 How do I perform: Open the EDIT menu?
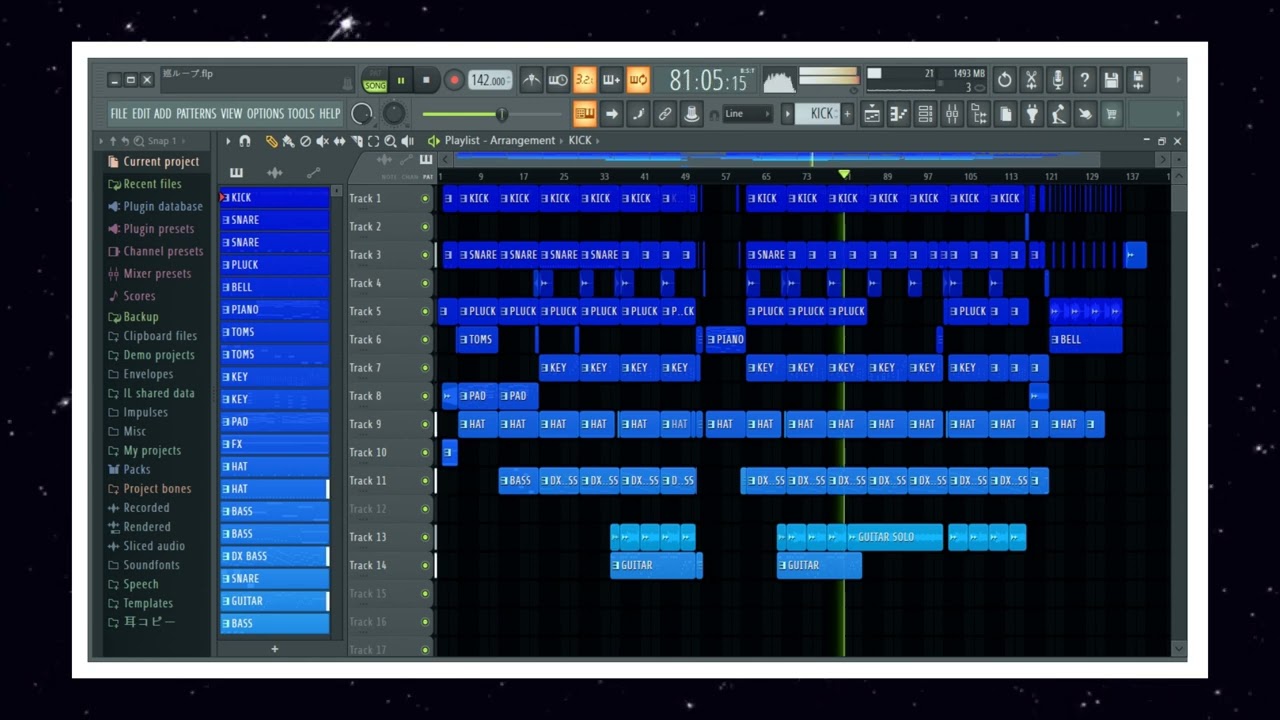141,114
